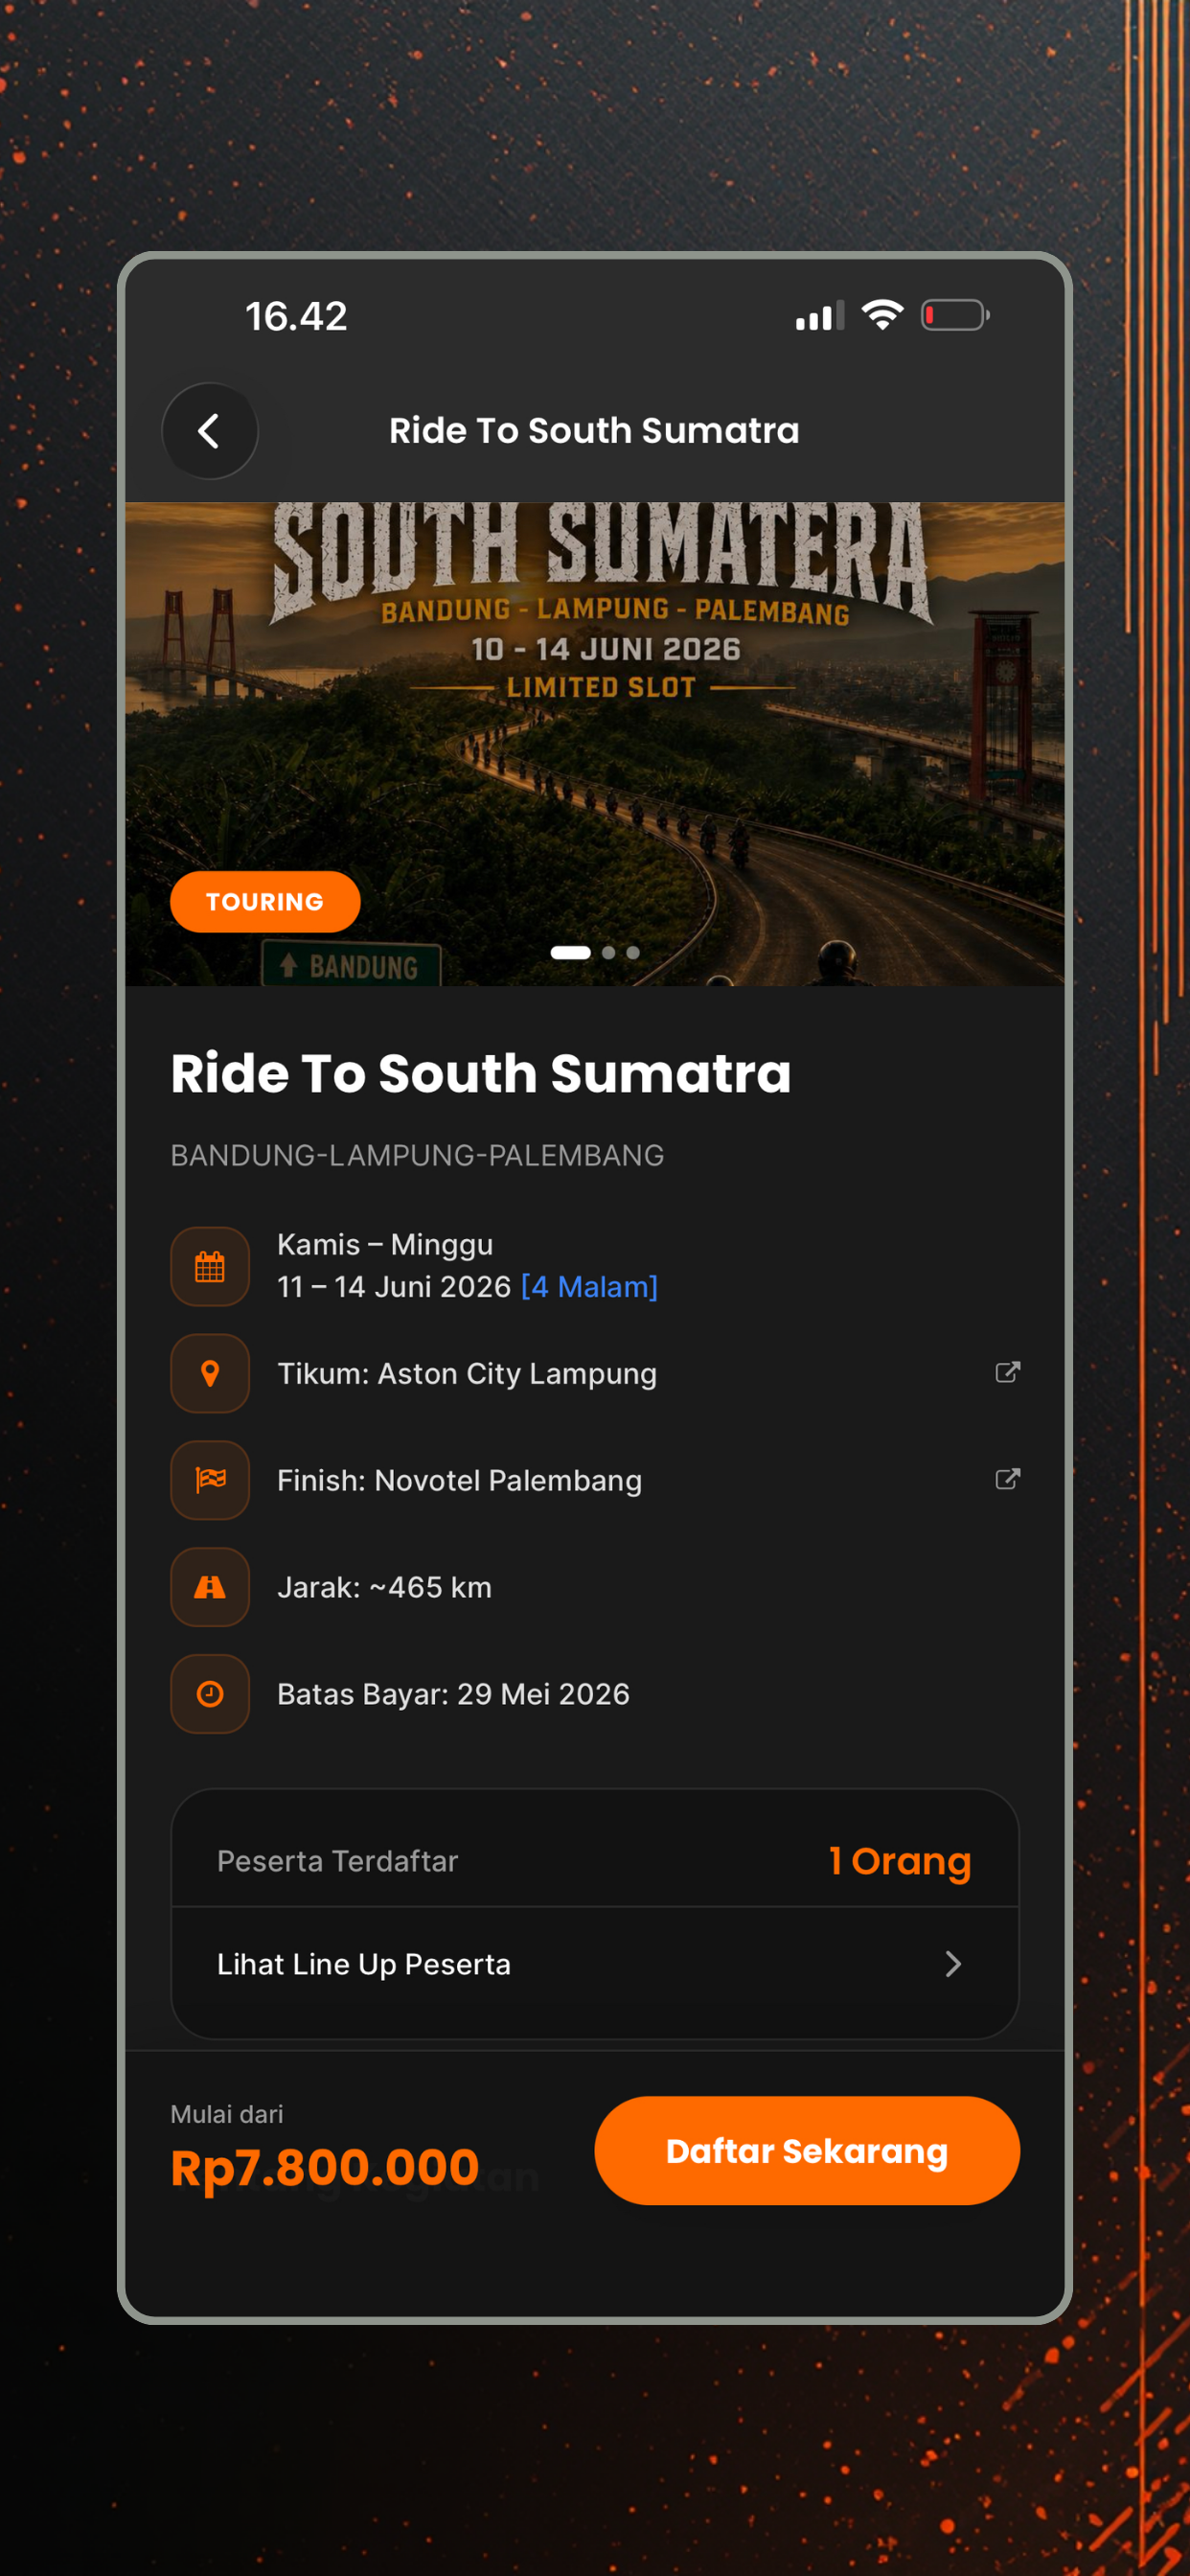Click the Finish: Novotel Palembang text
The height and width of the screenshot is (2576, 1190).
click(460, 1481)
